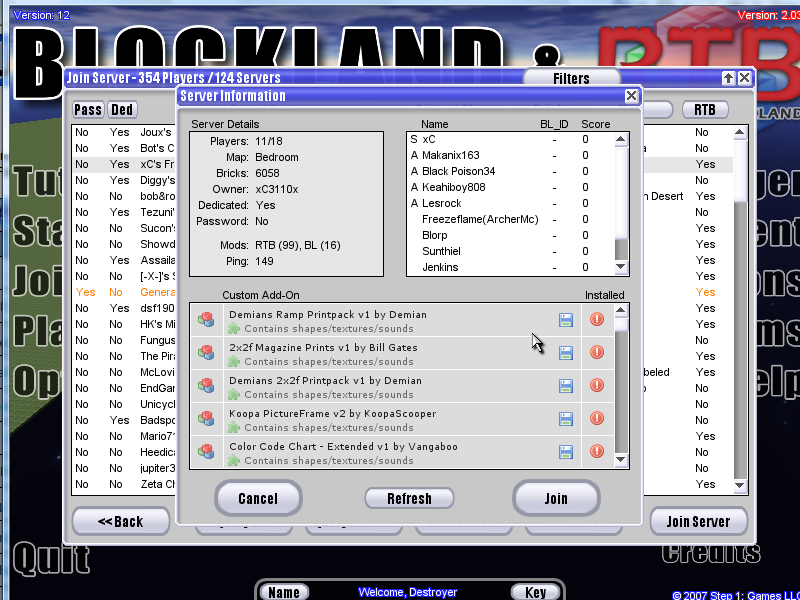800x600 pixels.
Task: Click the puzzle piece icon under 2x2f Magazine Prints
Action: [234, 362]
